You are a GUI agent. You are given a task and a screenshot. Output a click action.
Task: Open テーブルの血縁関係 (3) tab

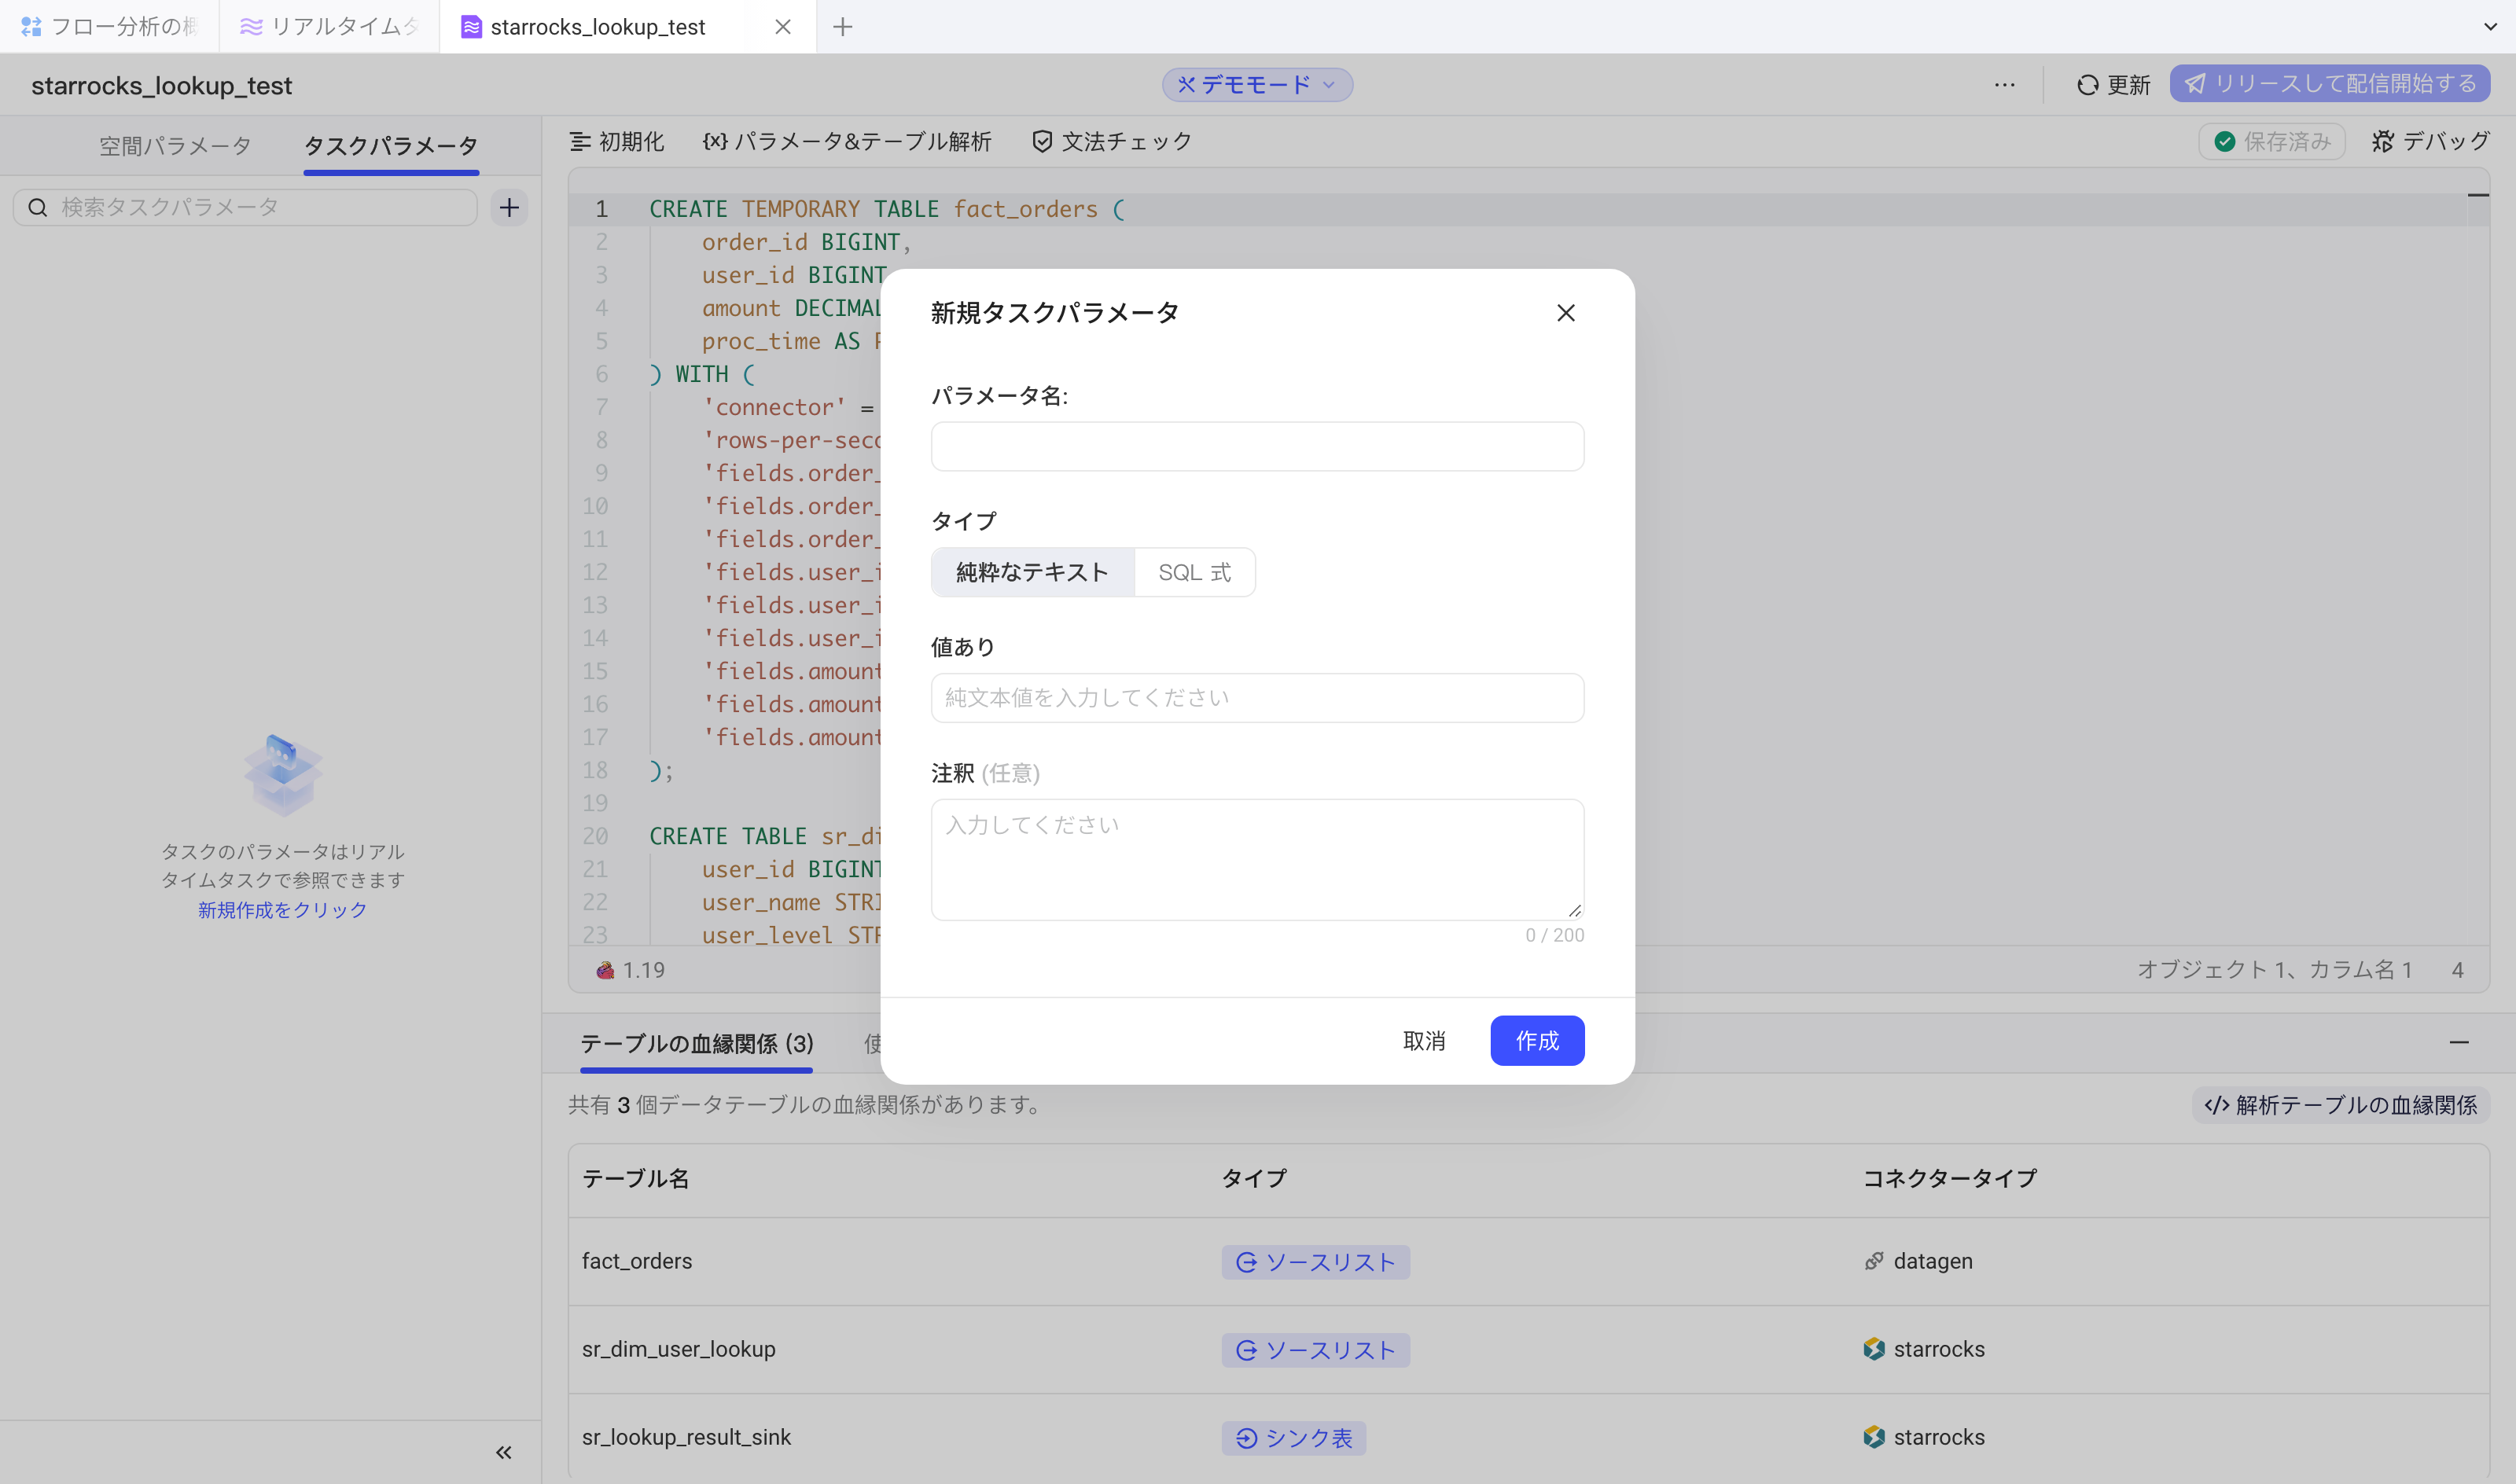coord(697,1044)
